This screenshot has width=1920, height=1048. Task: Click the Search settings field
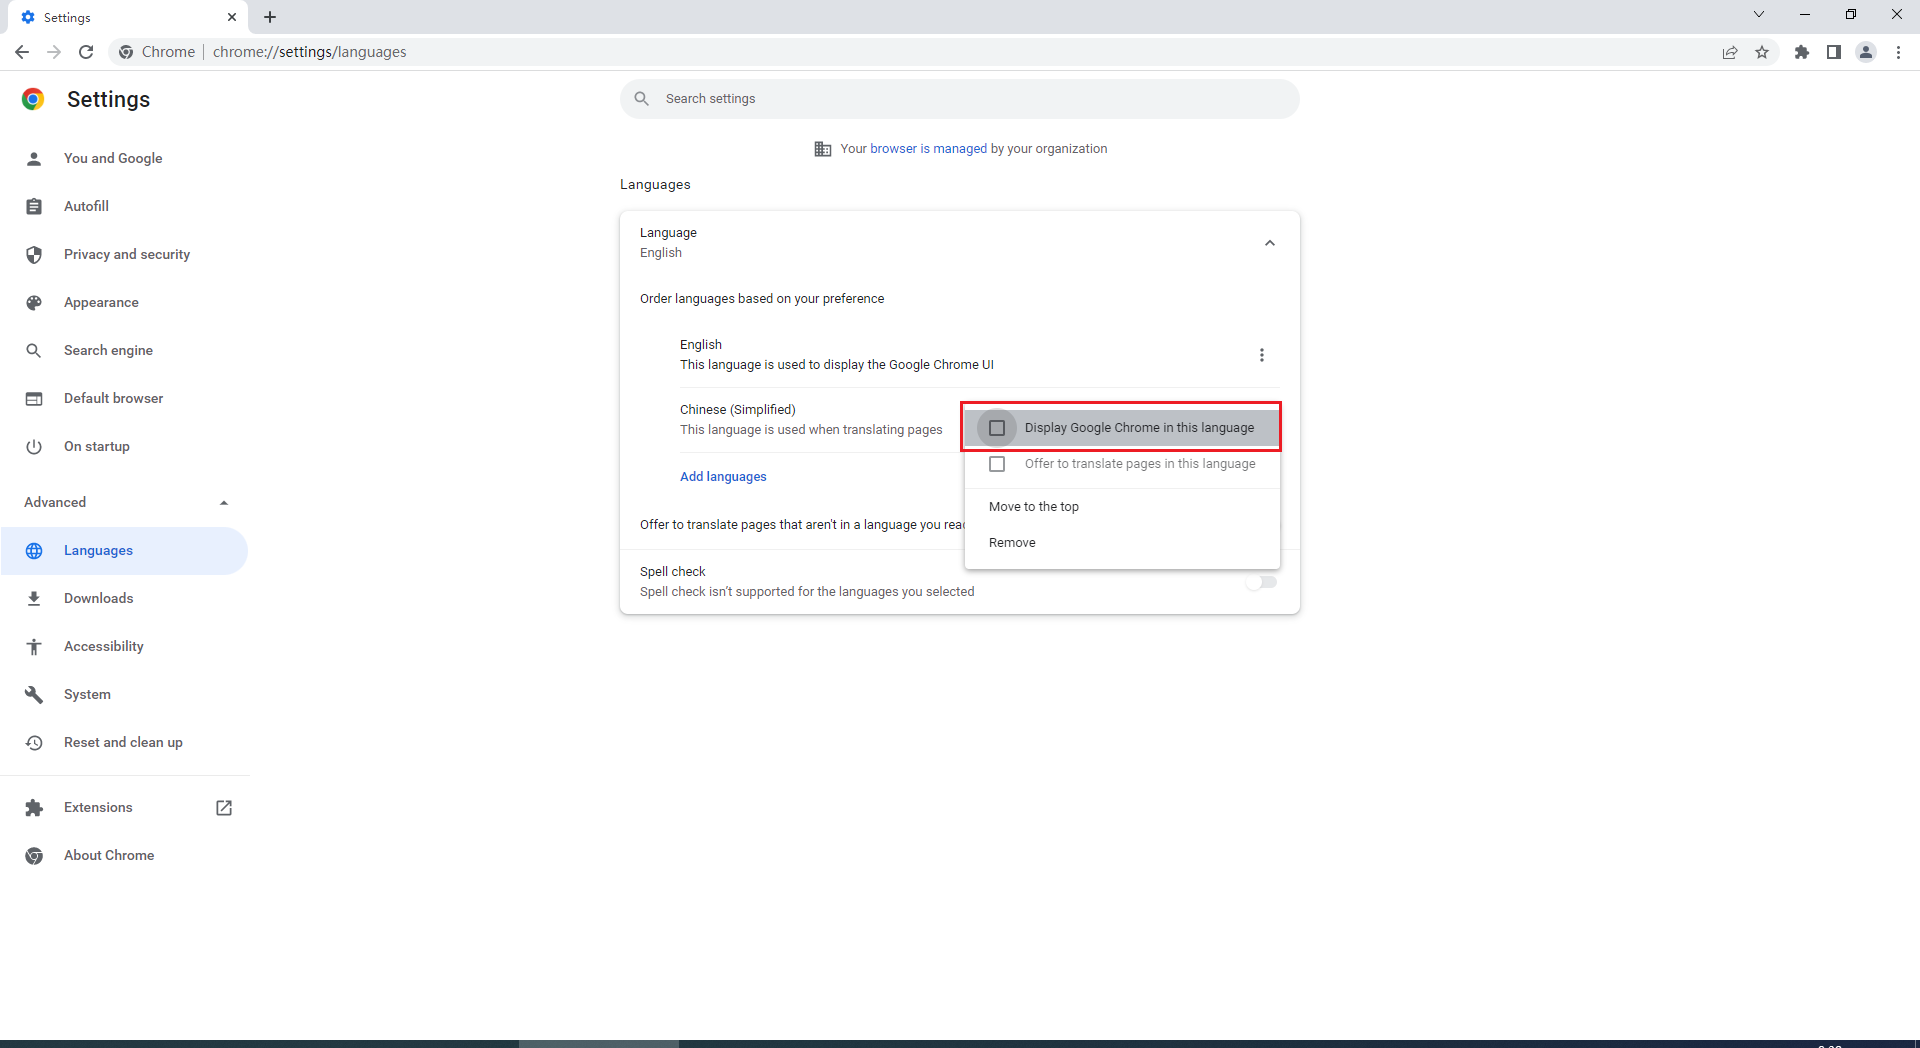click(x=960, y=99)
